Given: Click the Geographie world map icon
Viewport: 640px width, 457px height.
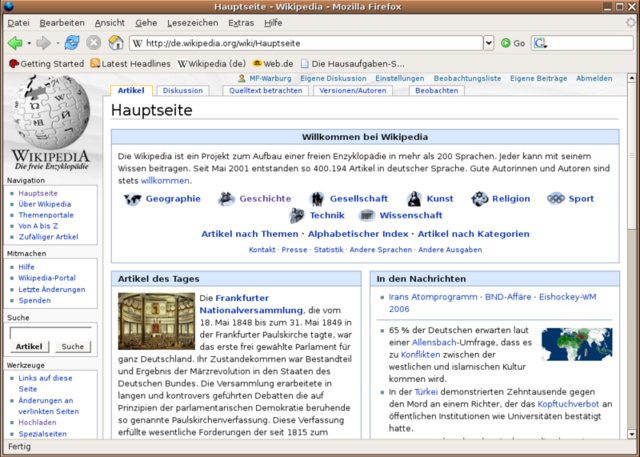Looking at the screenshot, I should (133, 199).
